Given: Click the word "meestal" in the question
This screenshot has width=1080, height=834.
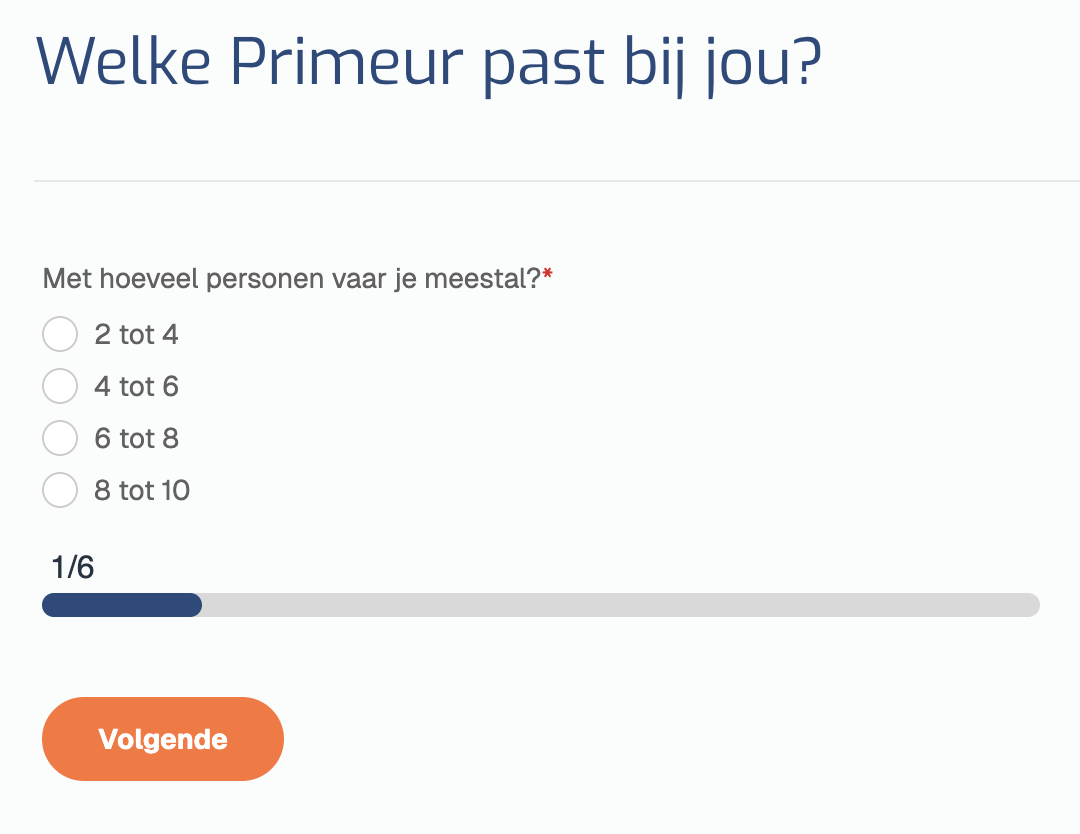Looking at the screenshot, I should click(482, 279).
